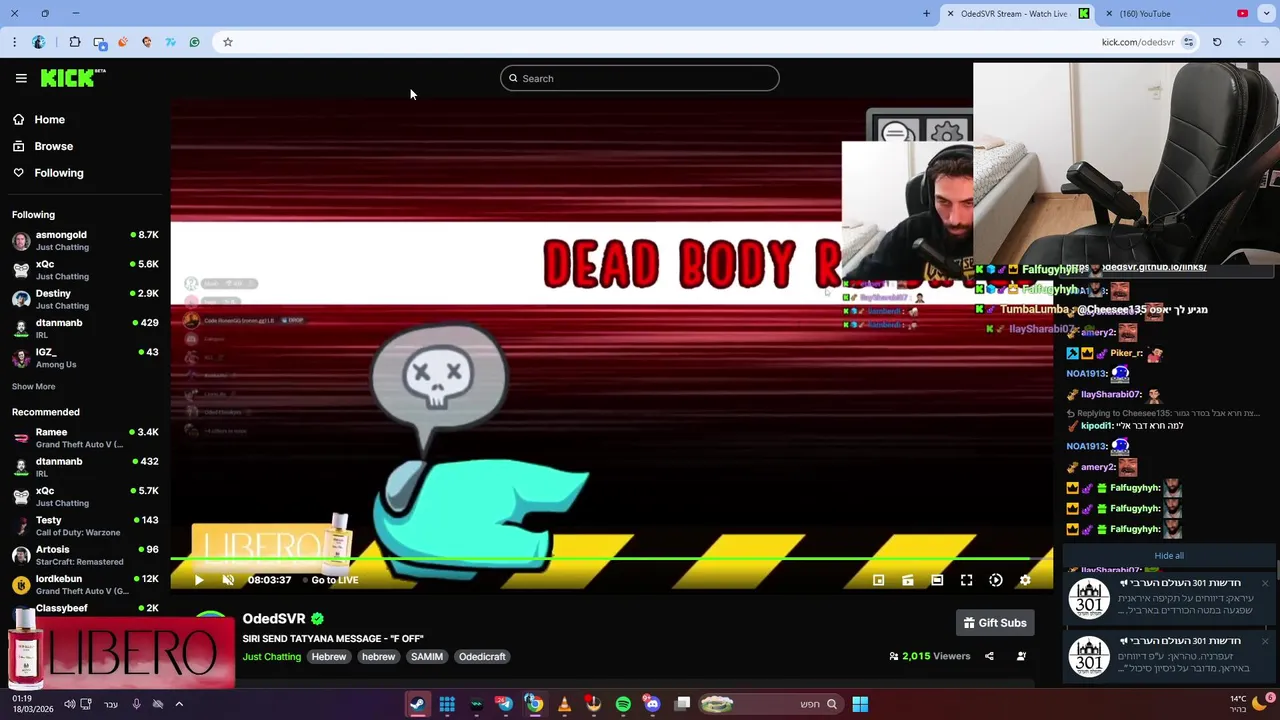1280x720 pixels.
Task: View site information for kick.com
Action: coord(1188,42)
